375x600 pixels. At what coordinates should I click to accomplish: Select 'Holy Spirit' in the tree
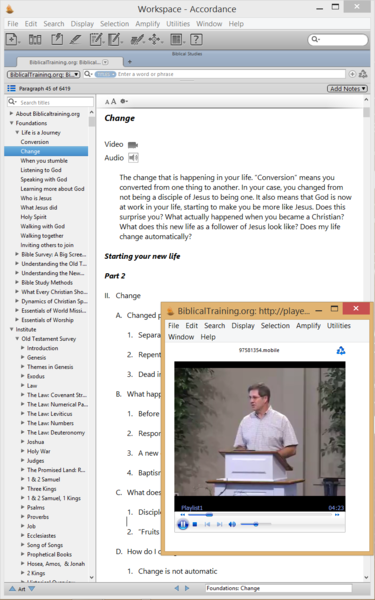(x=33, y=217)
